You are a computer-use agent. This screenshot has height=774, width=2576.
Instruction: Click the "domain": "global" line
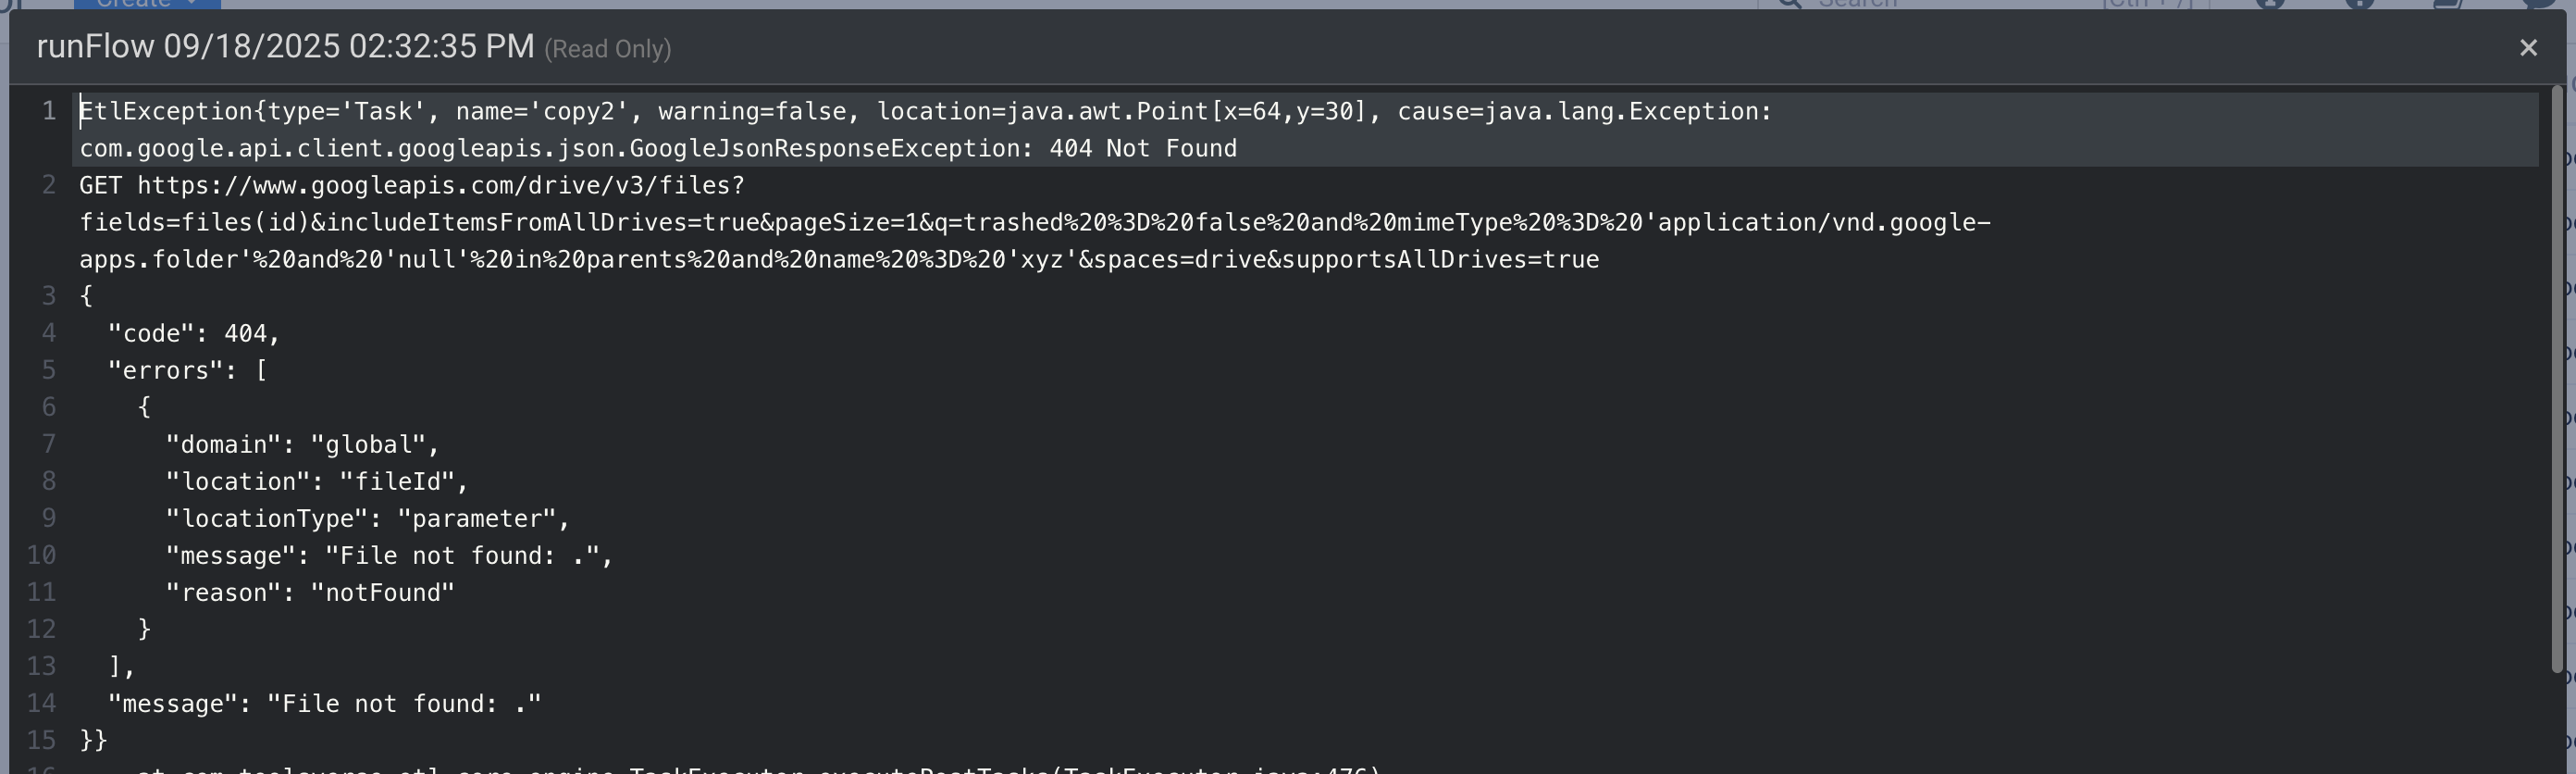pos(302,444)
